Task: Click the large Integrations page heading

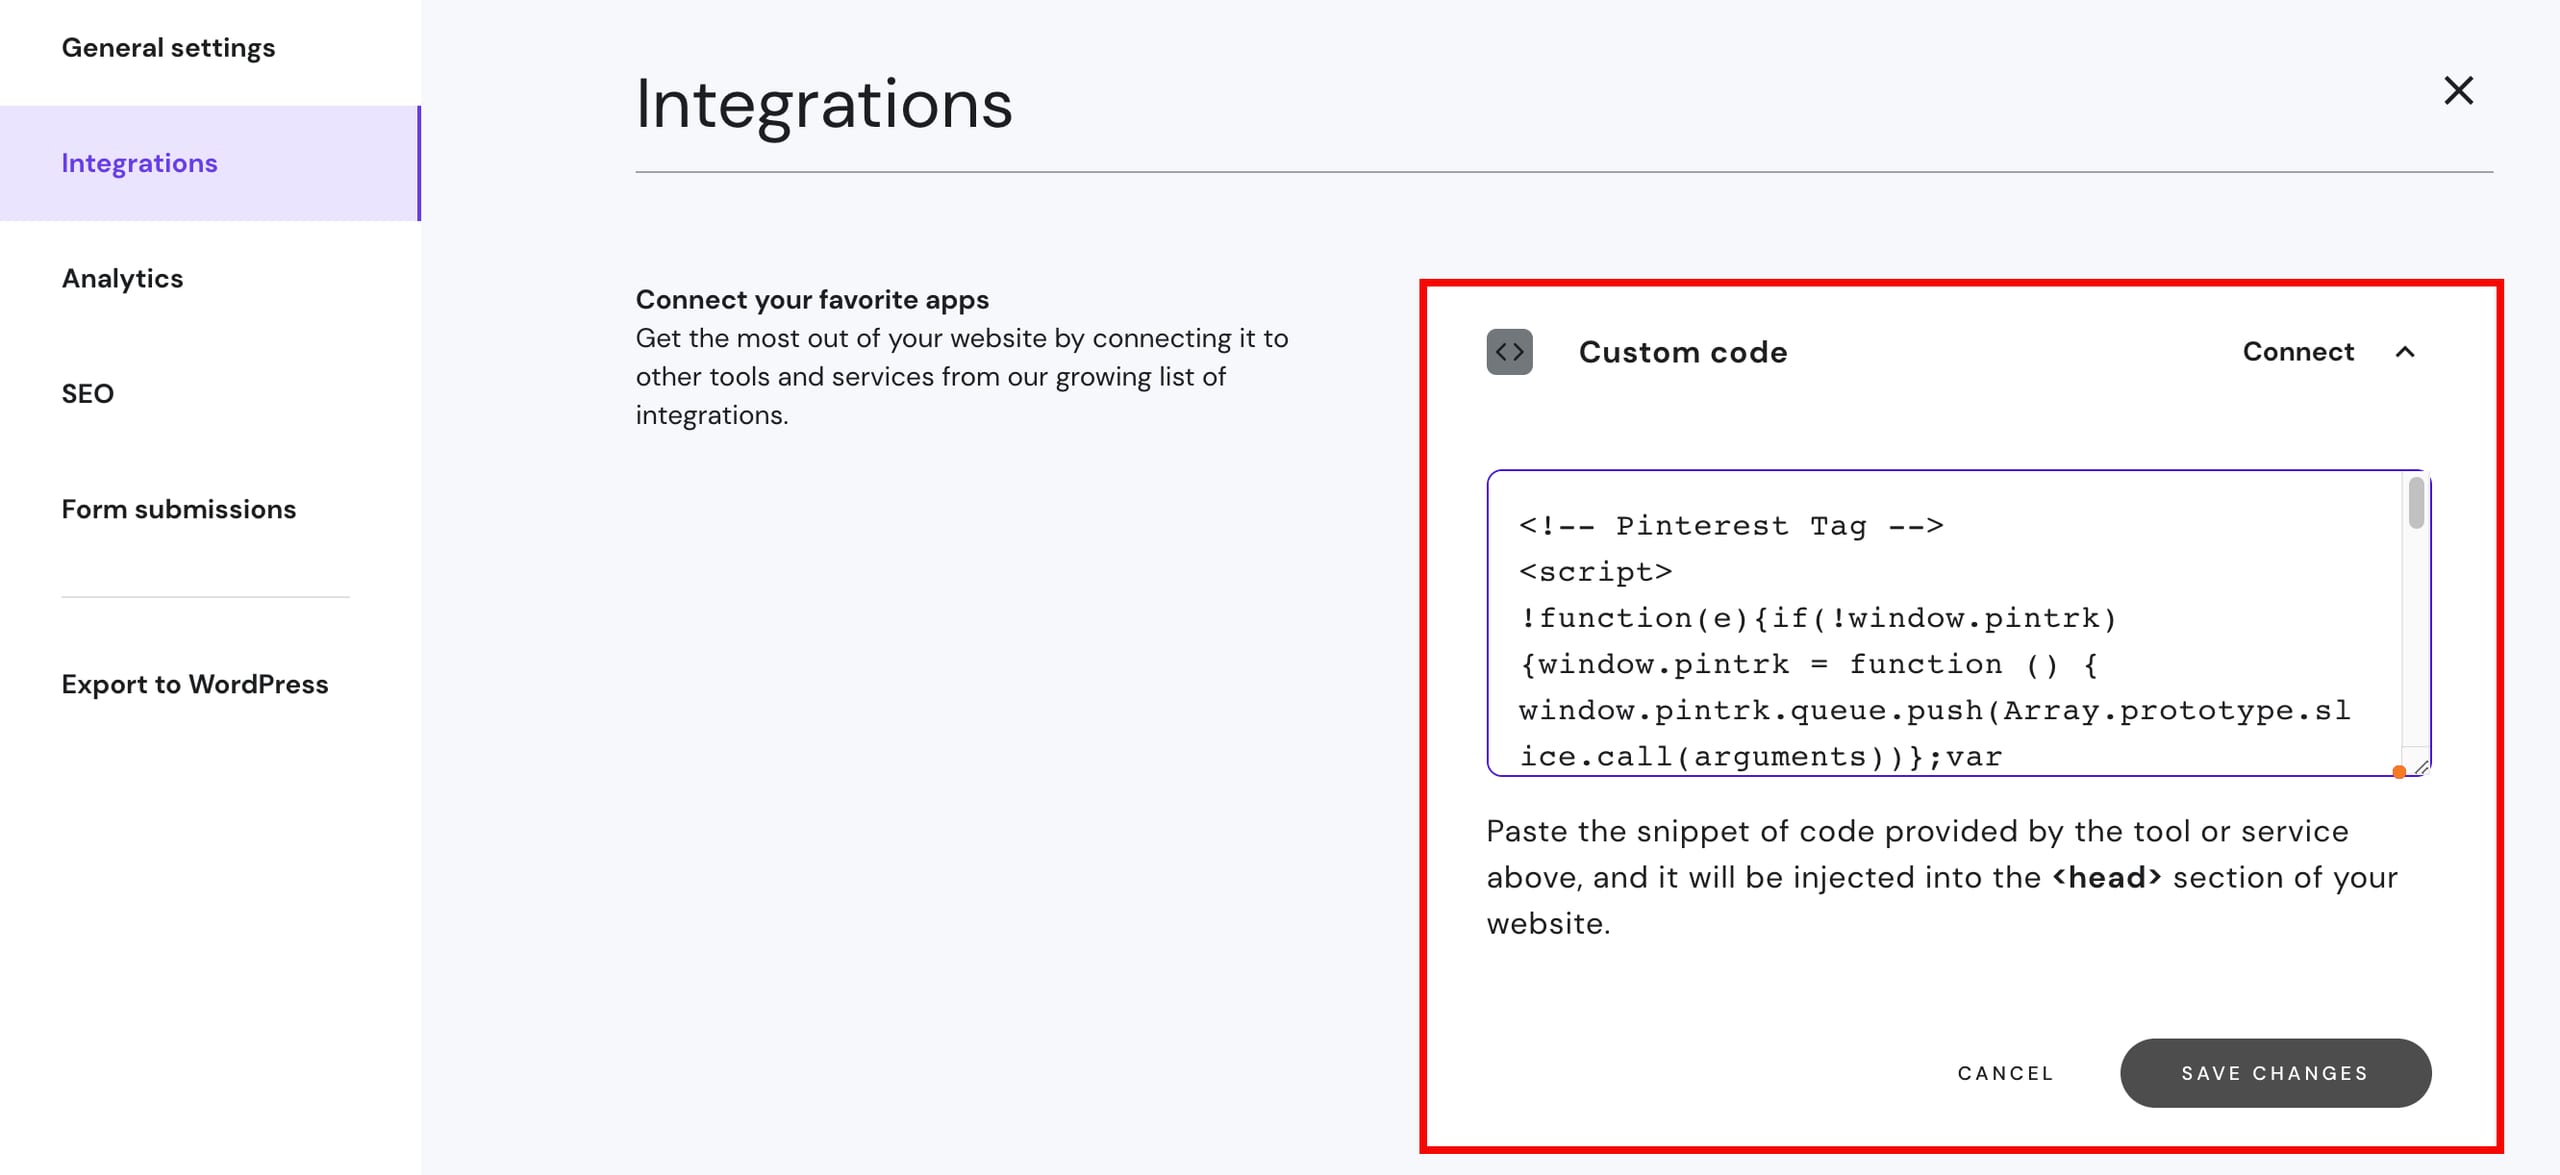Action: 824,104
